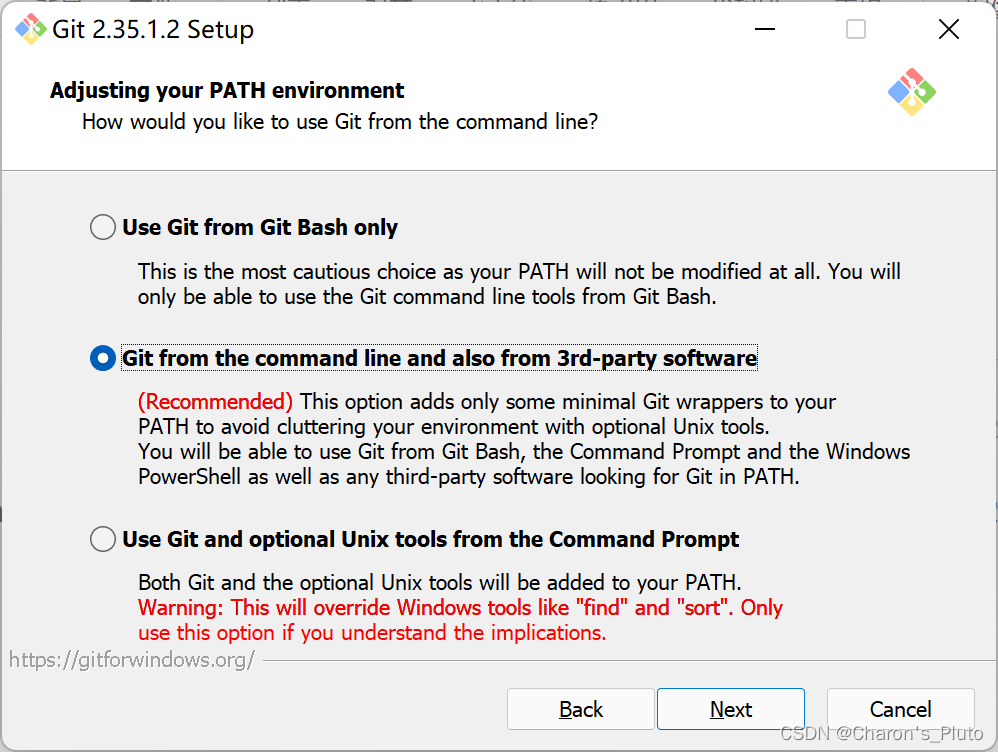Select the Git Bash only radio button
The height and width of the screenshot is (752, 998).
103,228
